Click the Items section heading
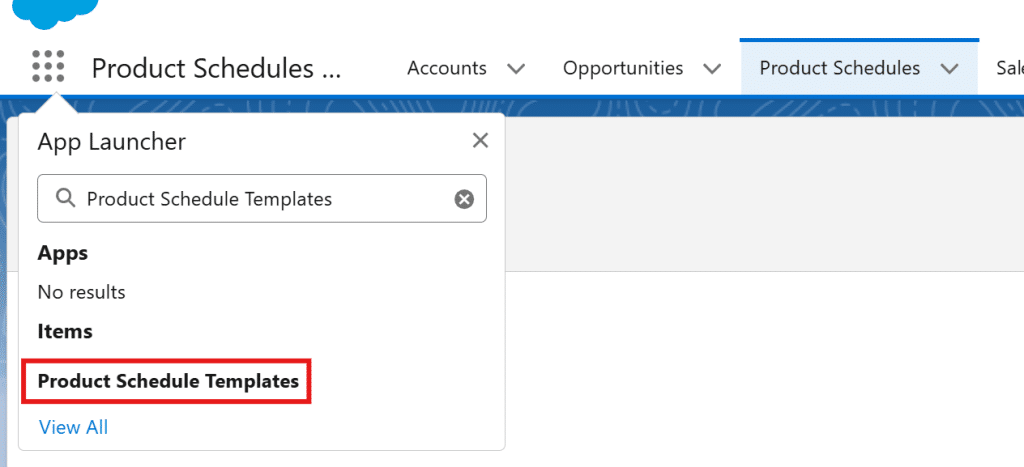1024x467 pixels. 65,331
